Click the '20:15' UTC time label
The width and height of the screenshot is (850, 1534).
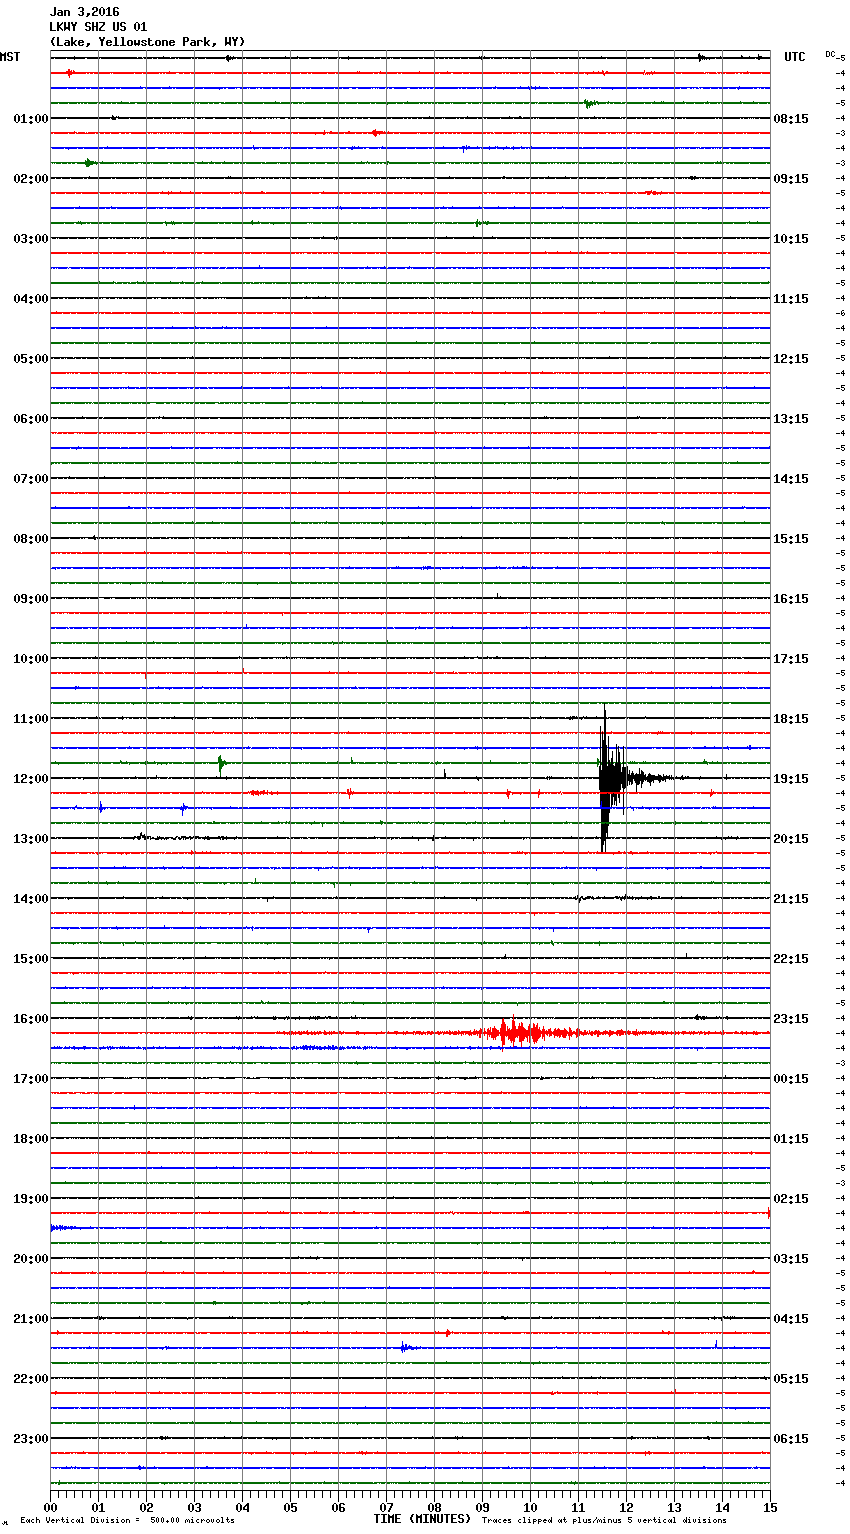(791, 839)
